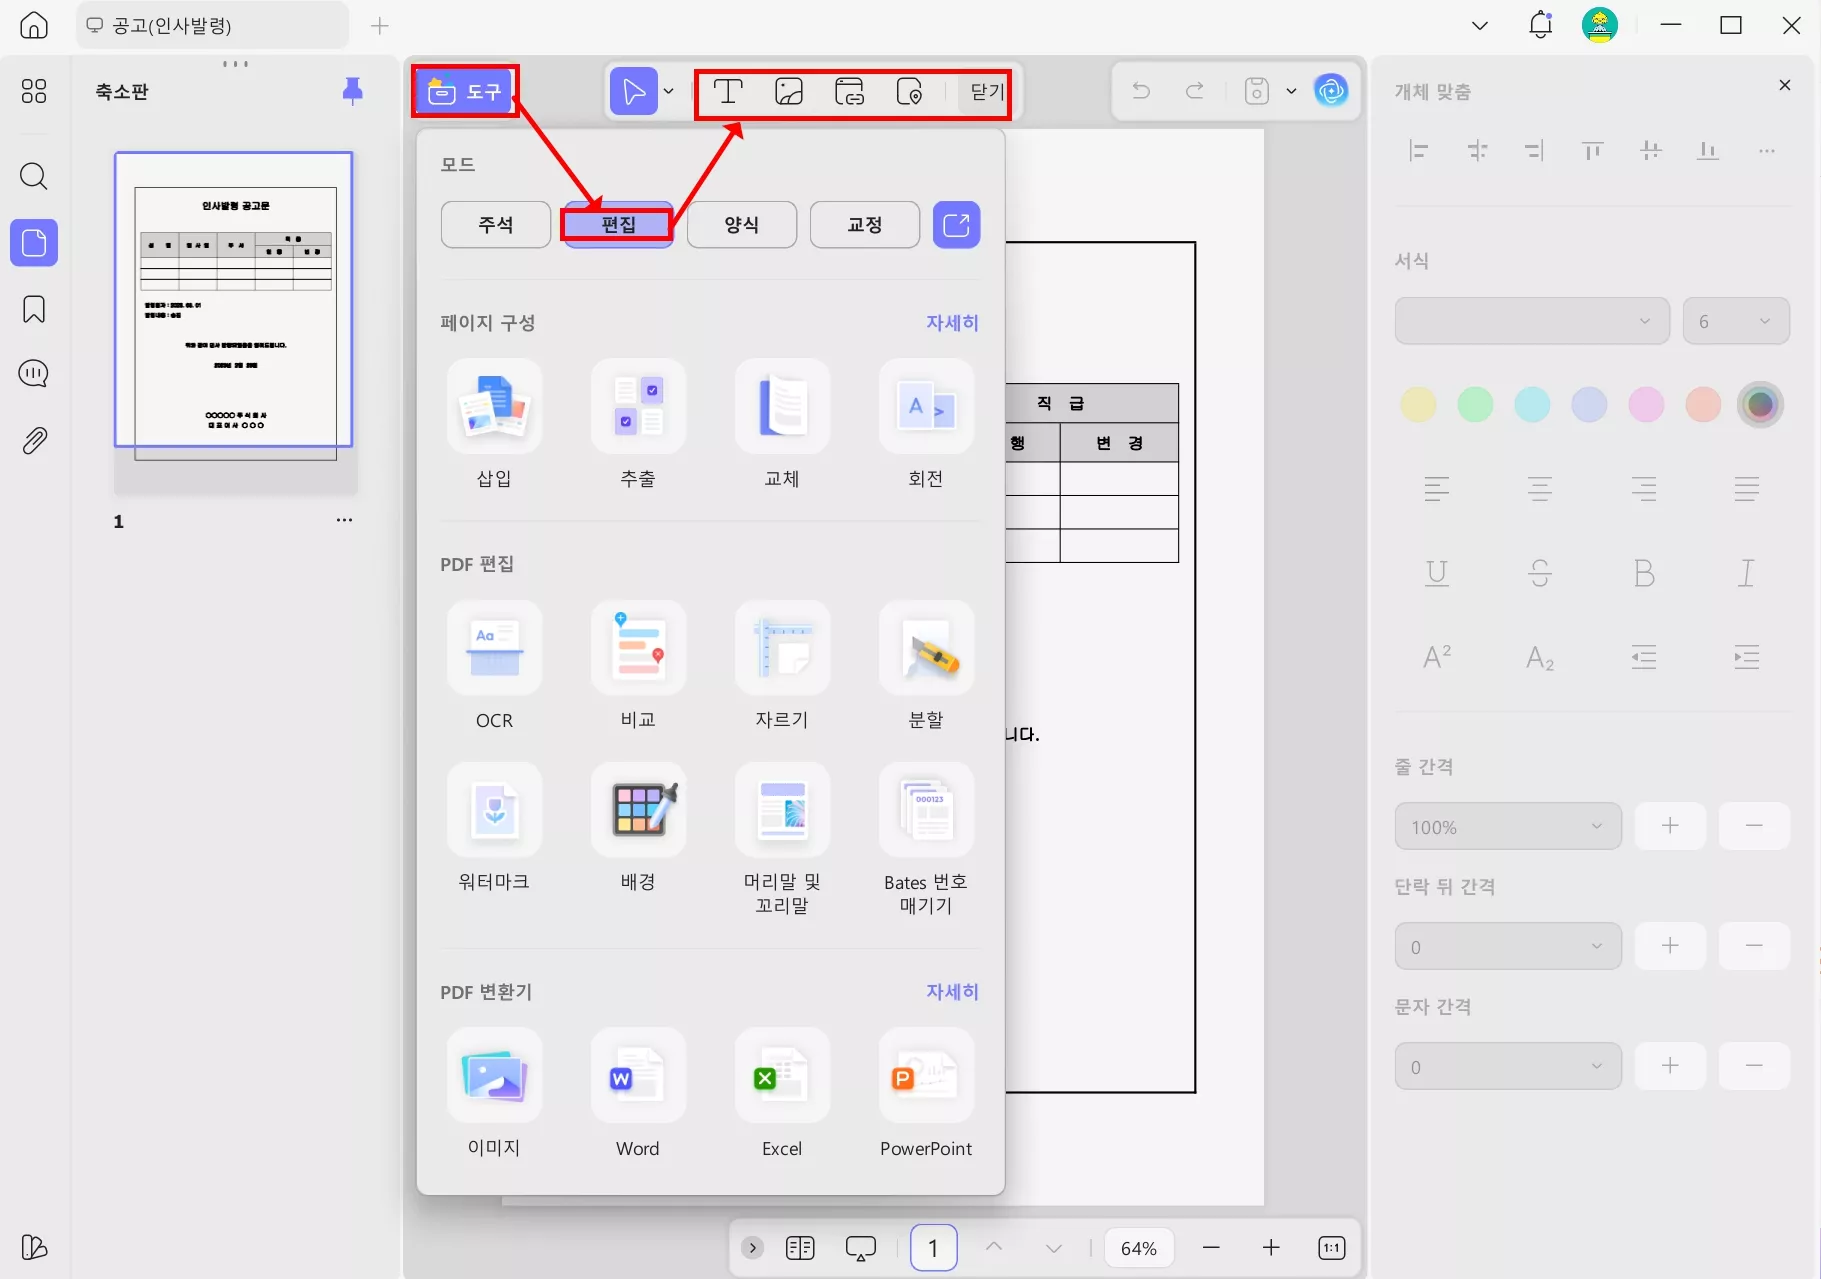Select the pointer selection tool
Image resolution: width=1821 pixels, height=1279 pixels.
click(x=633, y=92)
